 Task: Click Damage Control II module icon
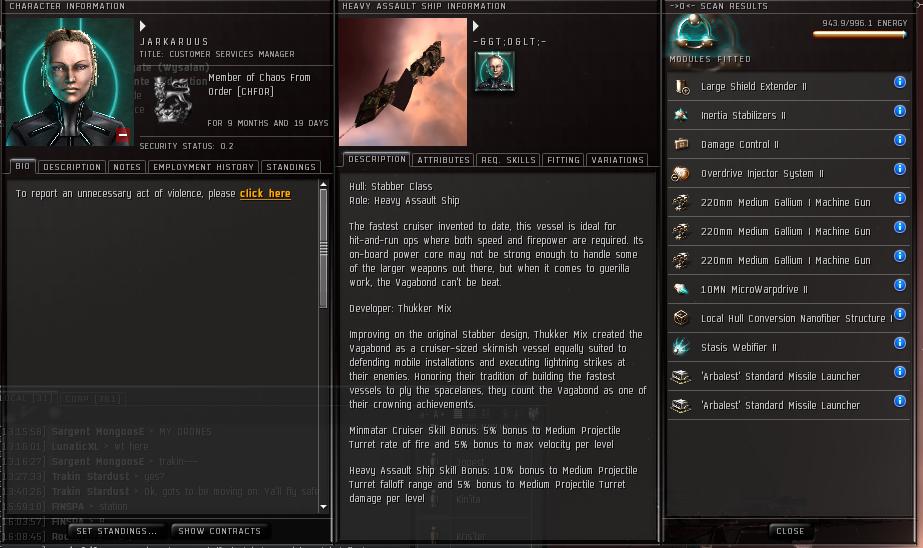coord(681,144)
